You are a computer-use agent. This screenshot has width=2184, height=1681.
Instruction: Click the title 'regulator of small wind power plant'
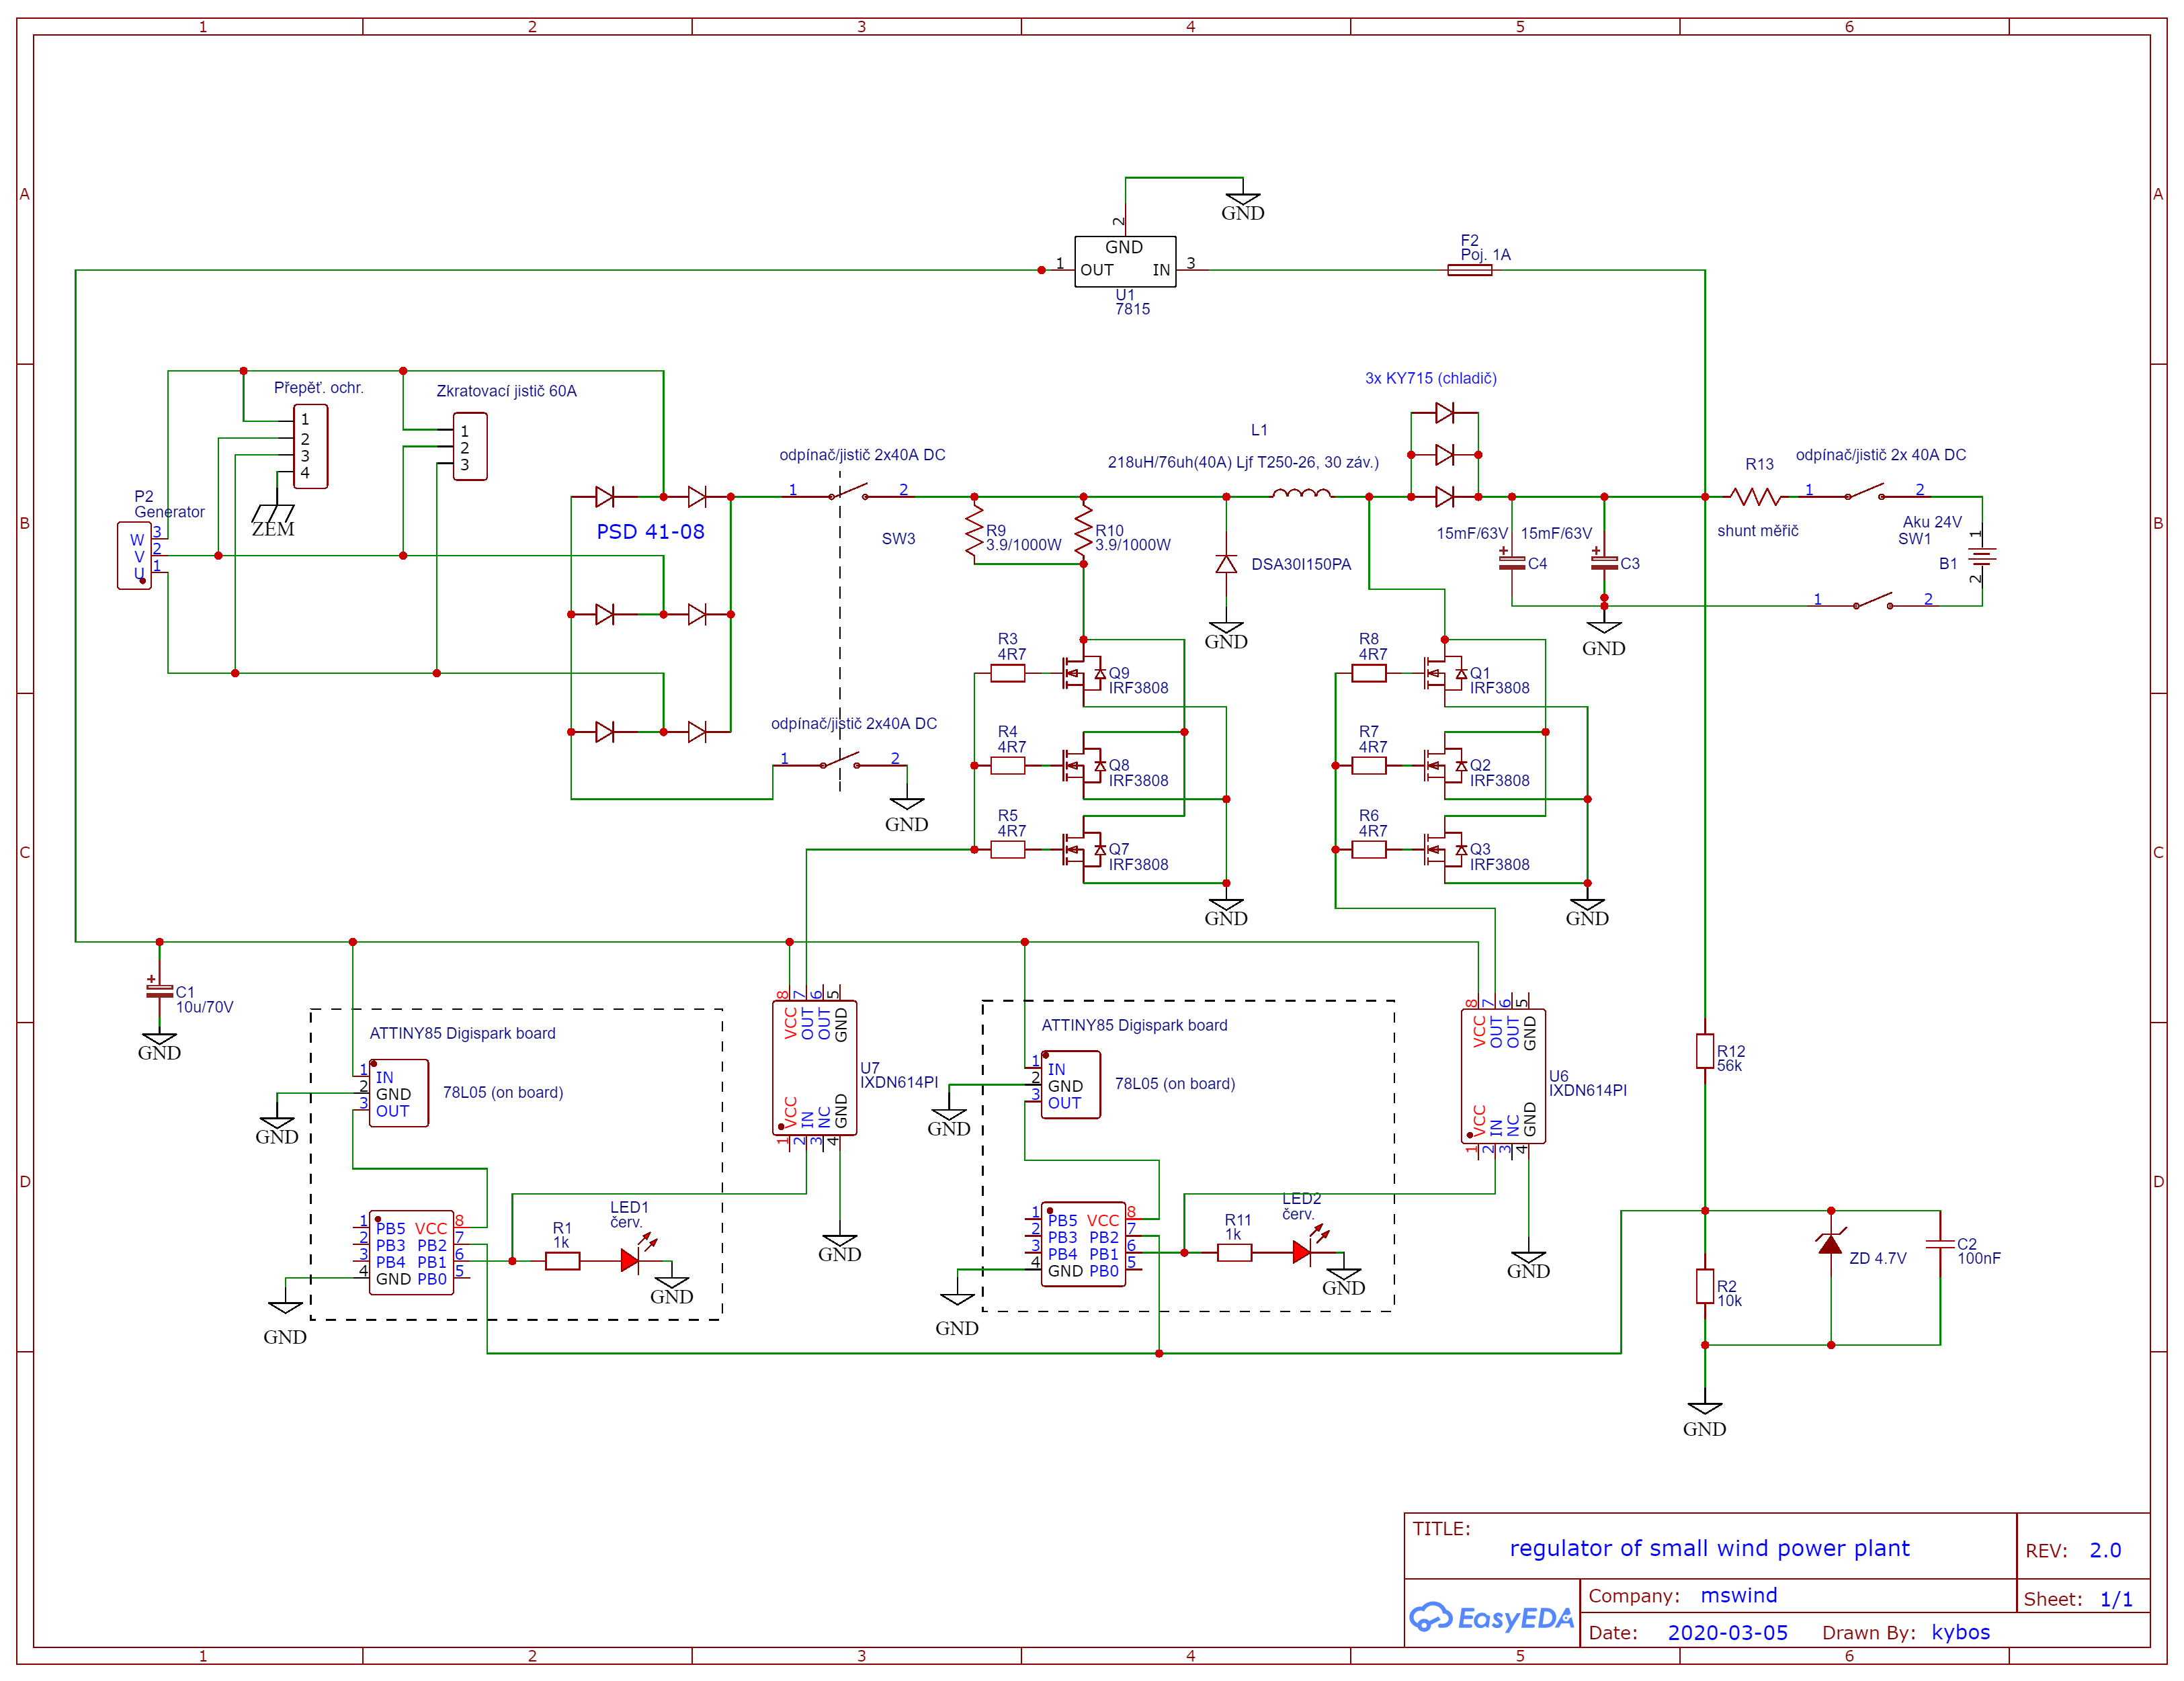[x=1709, y=1548]
